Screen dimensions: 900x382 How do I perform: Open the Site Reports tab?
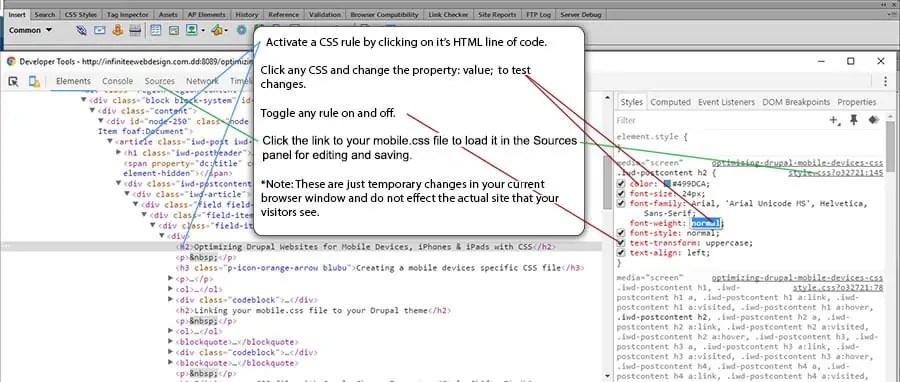click(x=497, y=14)
